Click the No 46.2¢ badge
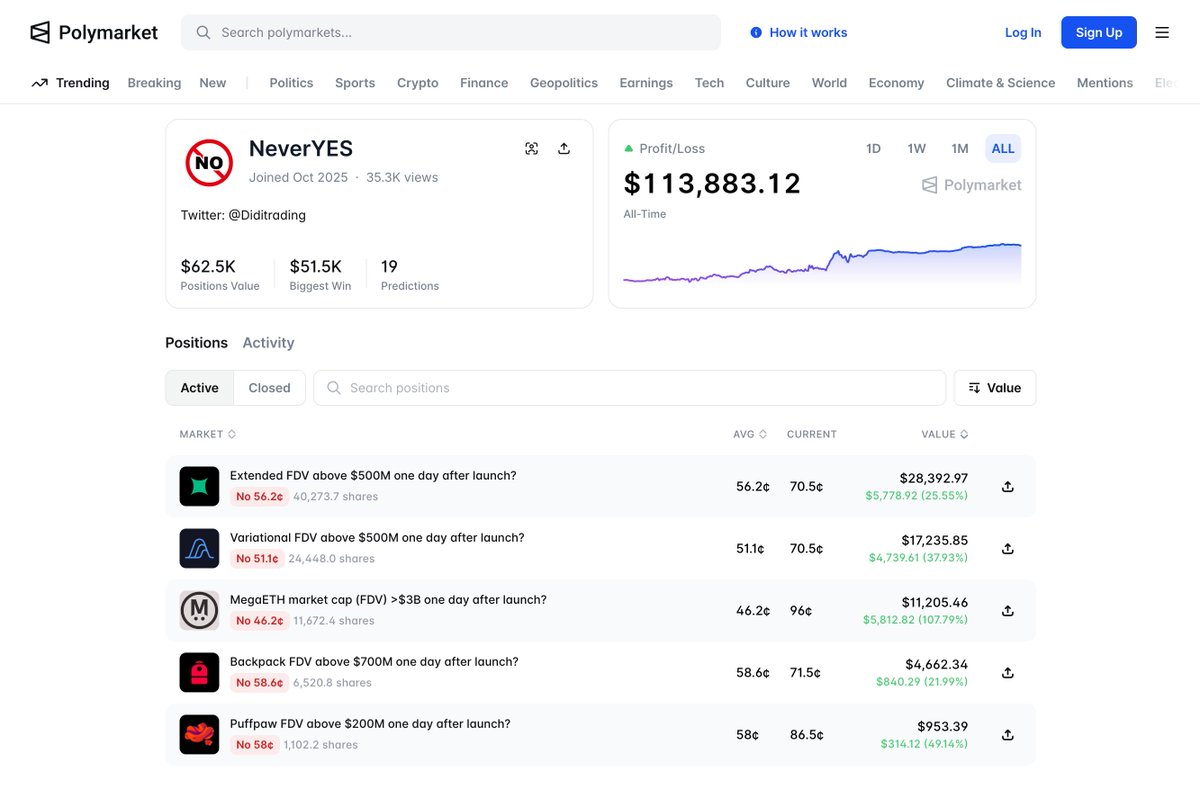 259,621
